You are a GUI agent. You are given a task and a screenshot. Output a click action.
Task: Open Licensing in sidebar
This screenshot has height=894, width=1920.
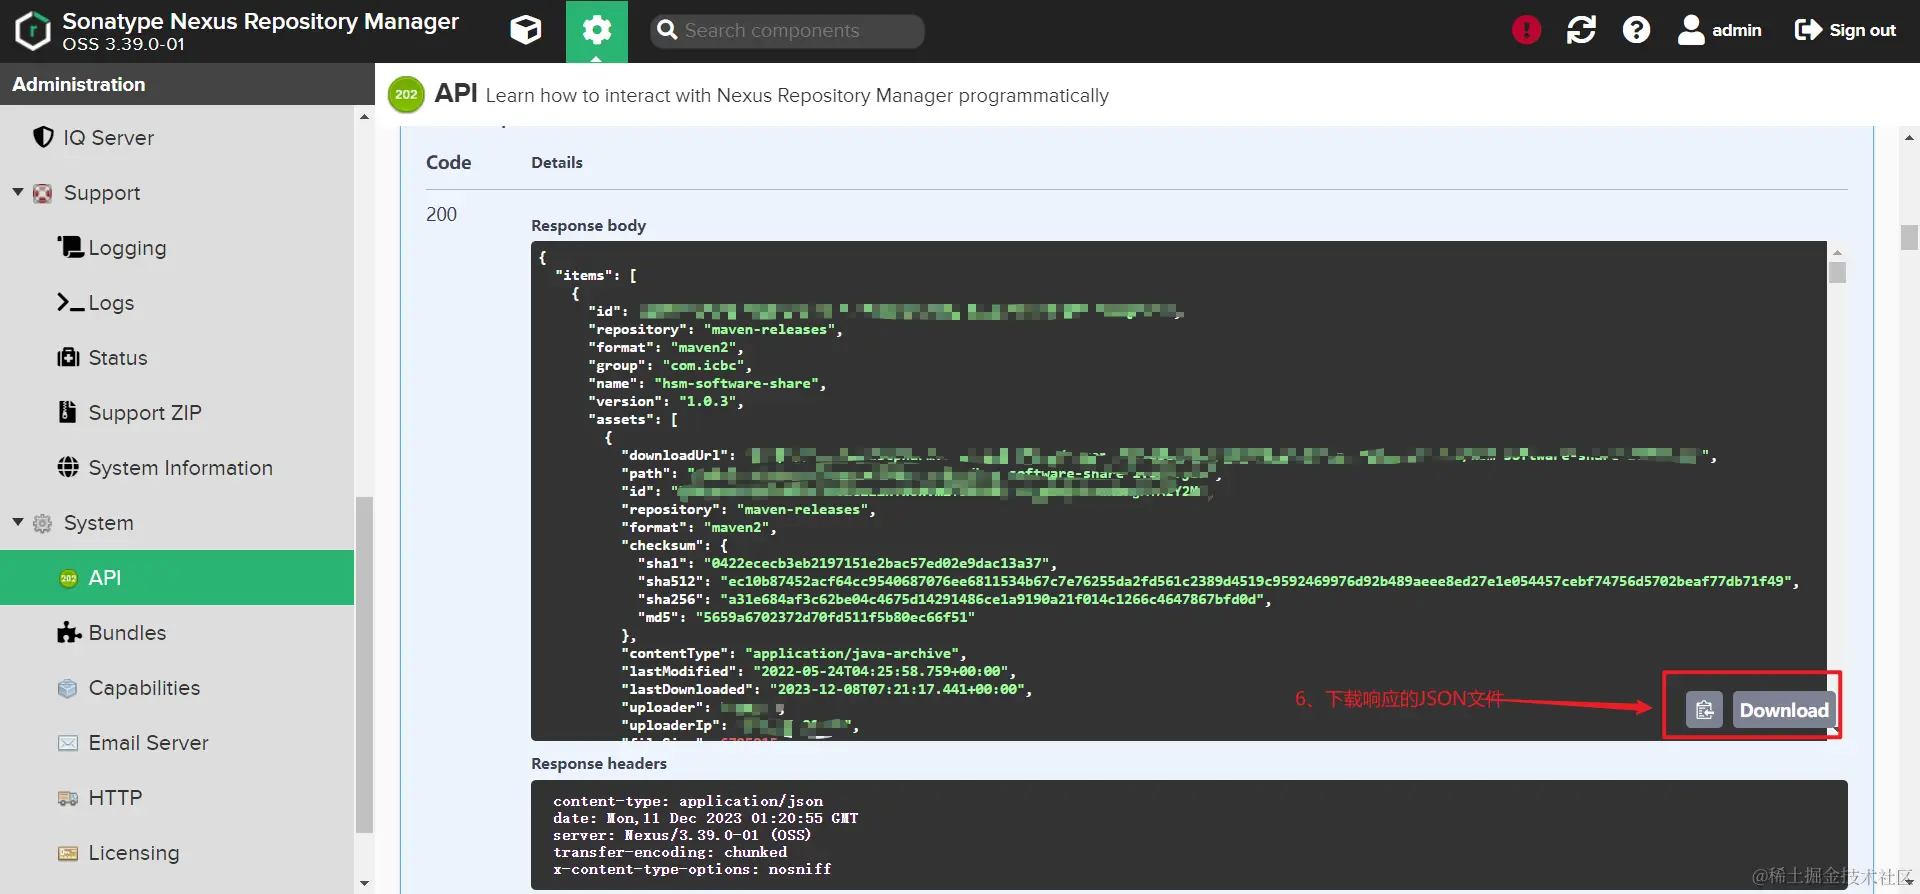(134, 852)
